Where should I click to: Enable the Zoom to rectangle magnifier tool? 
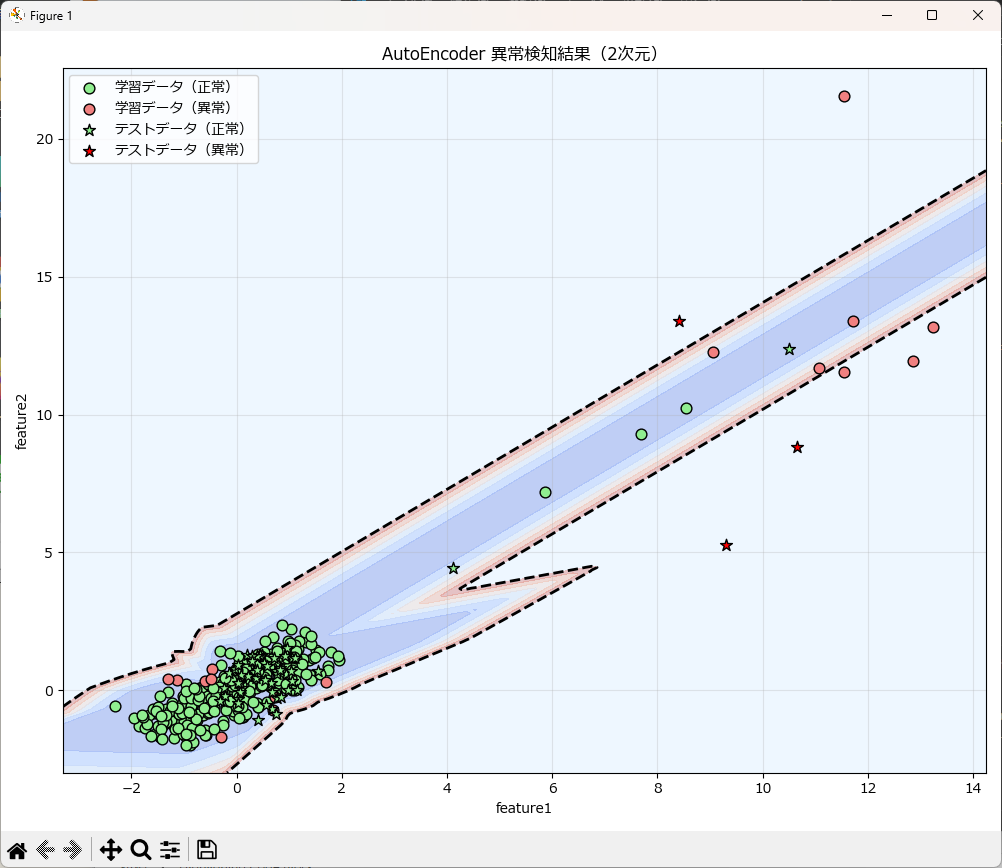[x=141, y=850]
